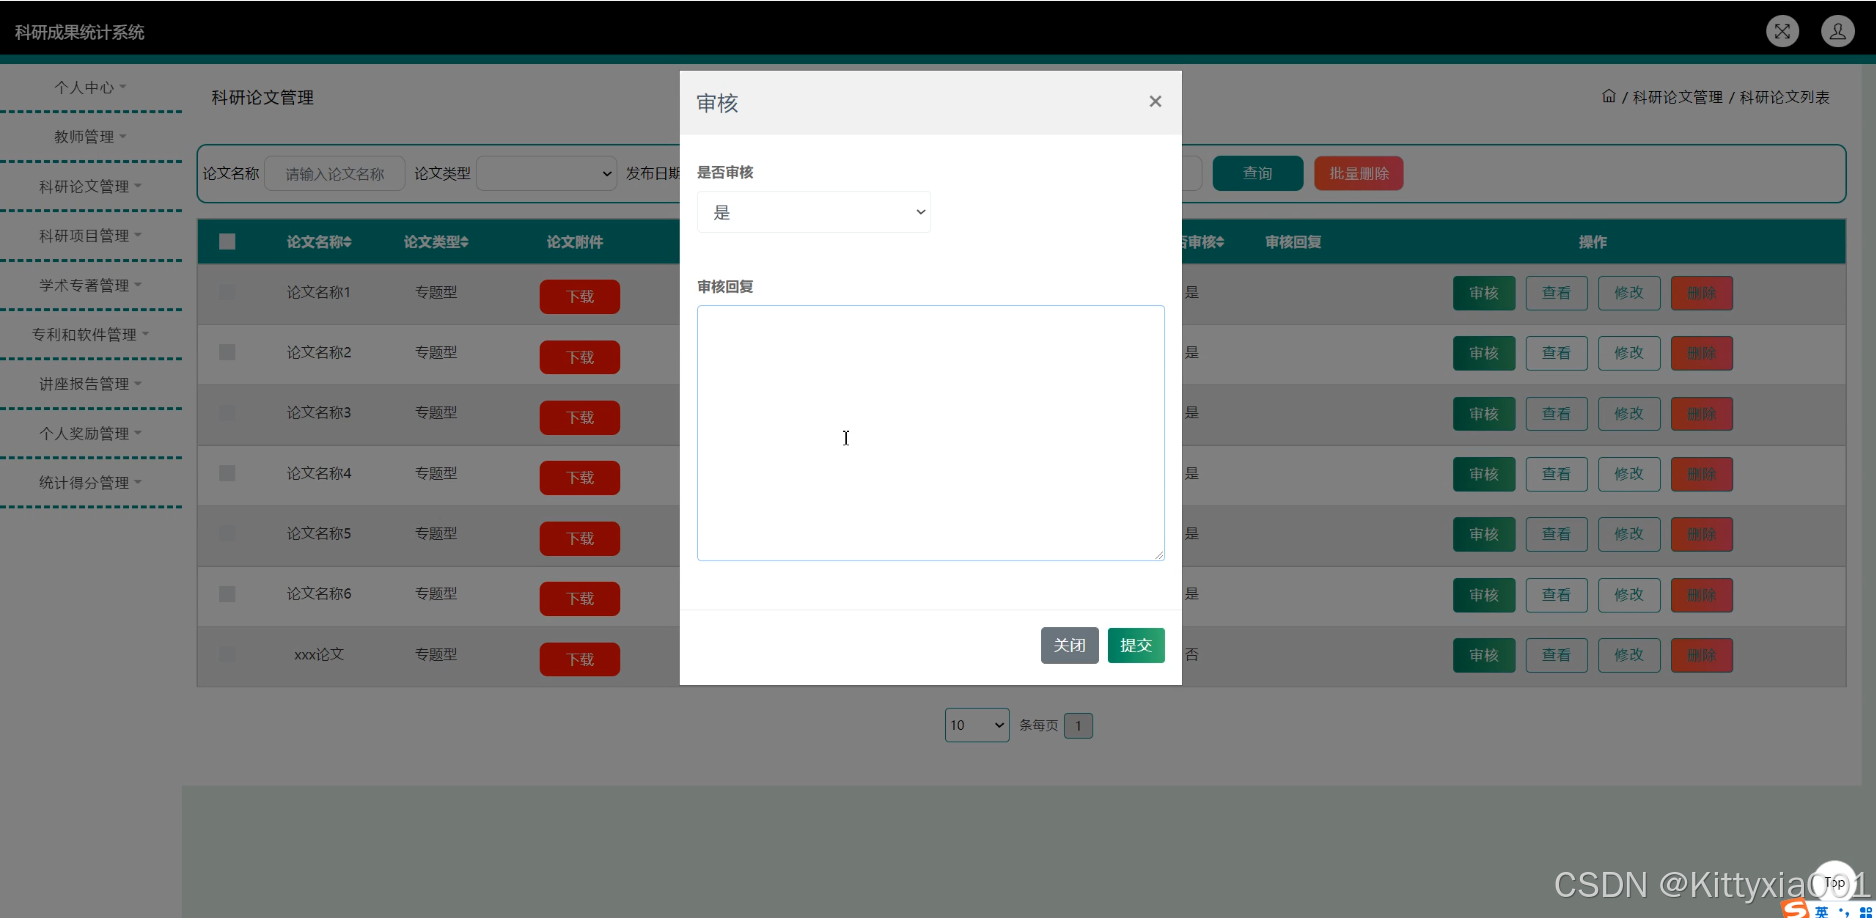Click 审核 button for 论文名称2 row
This screenshot has height=918, width=1876.
[1484, 353]
